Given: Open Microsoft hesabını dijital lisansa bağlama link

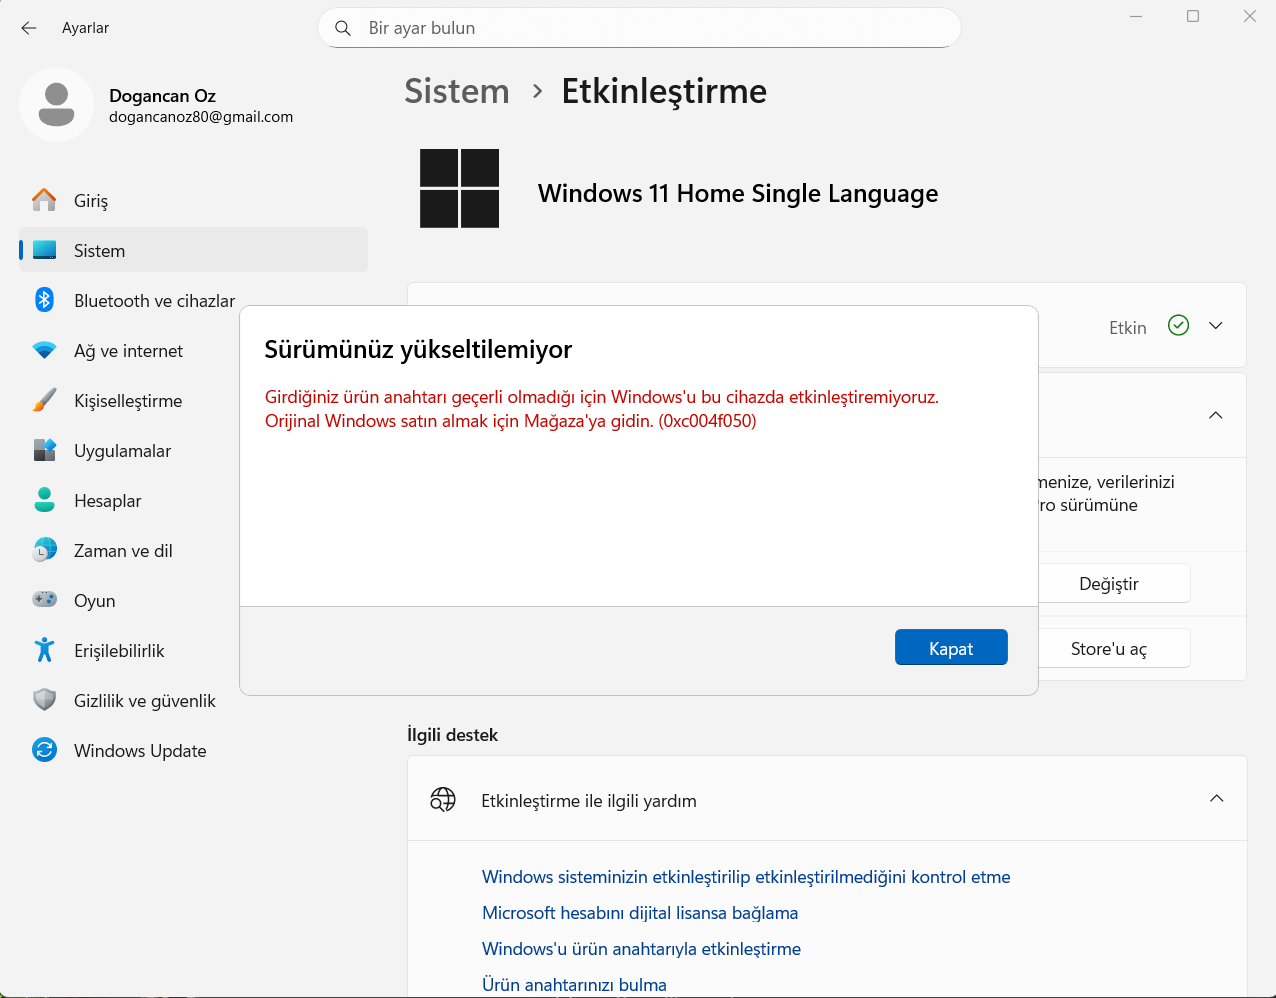Looking at the screenshot, I should (640, 913).
